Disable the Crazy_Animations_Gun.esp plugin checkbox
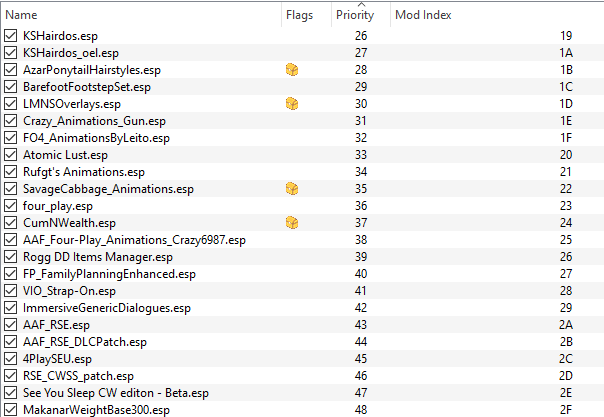 point(11,121)
